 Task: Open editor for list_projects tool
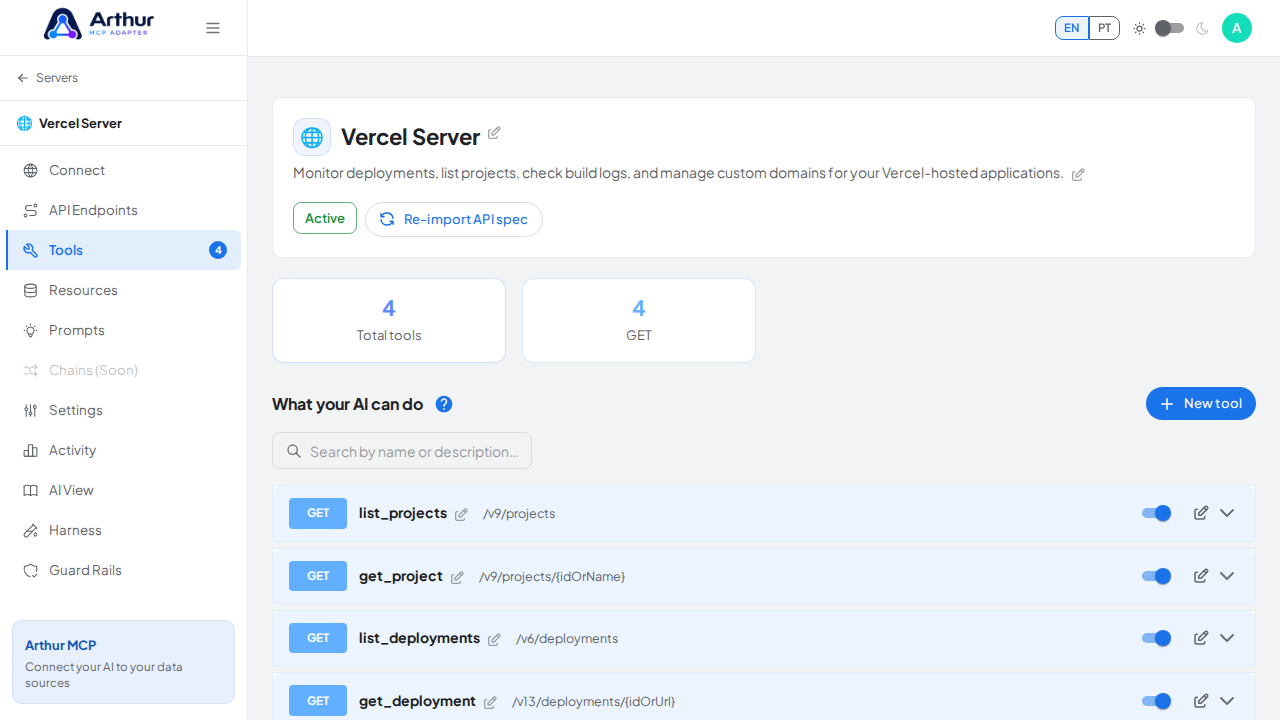(x=1201, y=513)
